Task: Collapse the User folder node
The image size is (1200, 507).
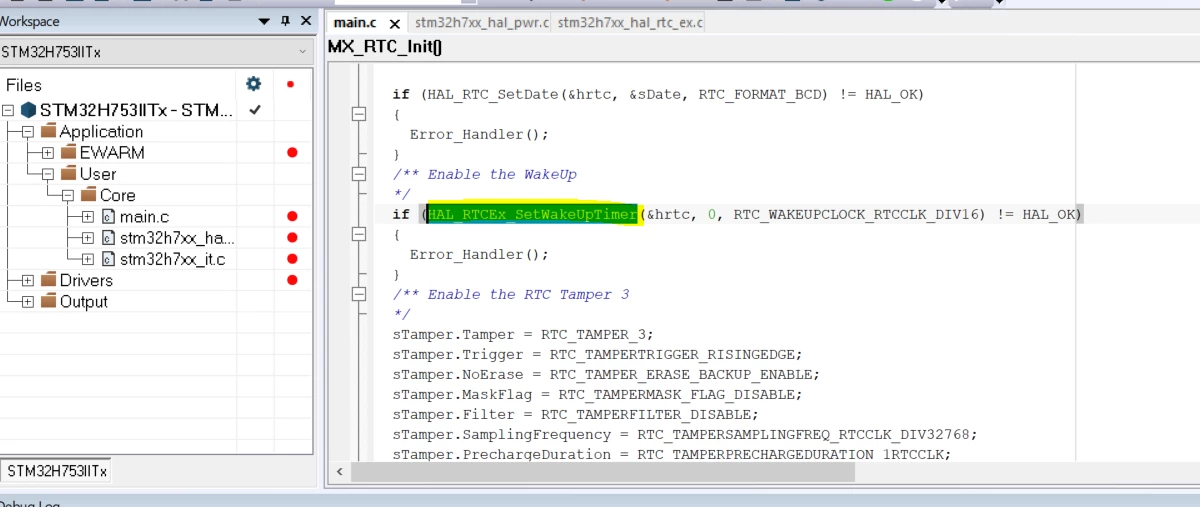Action: coord(48,174)
